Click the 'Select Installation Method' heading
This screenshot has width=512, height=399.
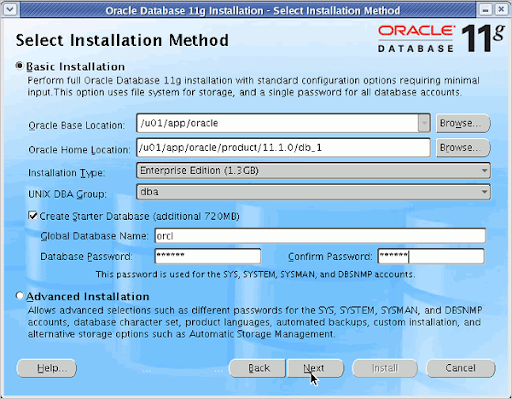(x=122, y=40)
